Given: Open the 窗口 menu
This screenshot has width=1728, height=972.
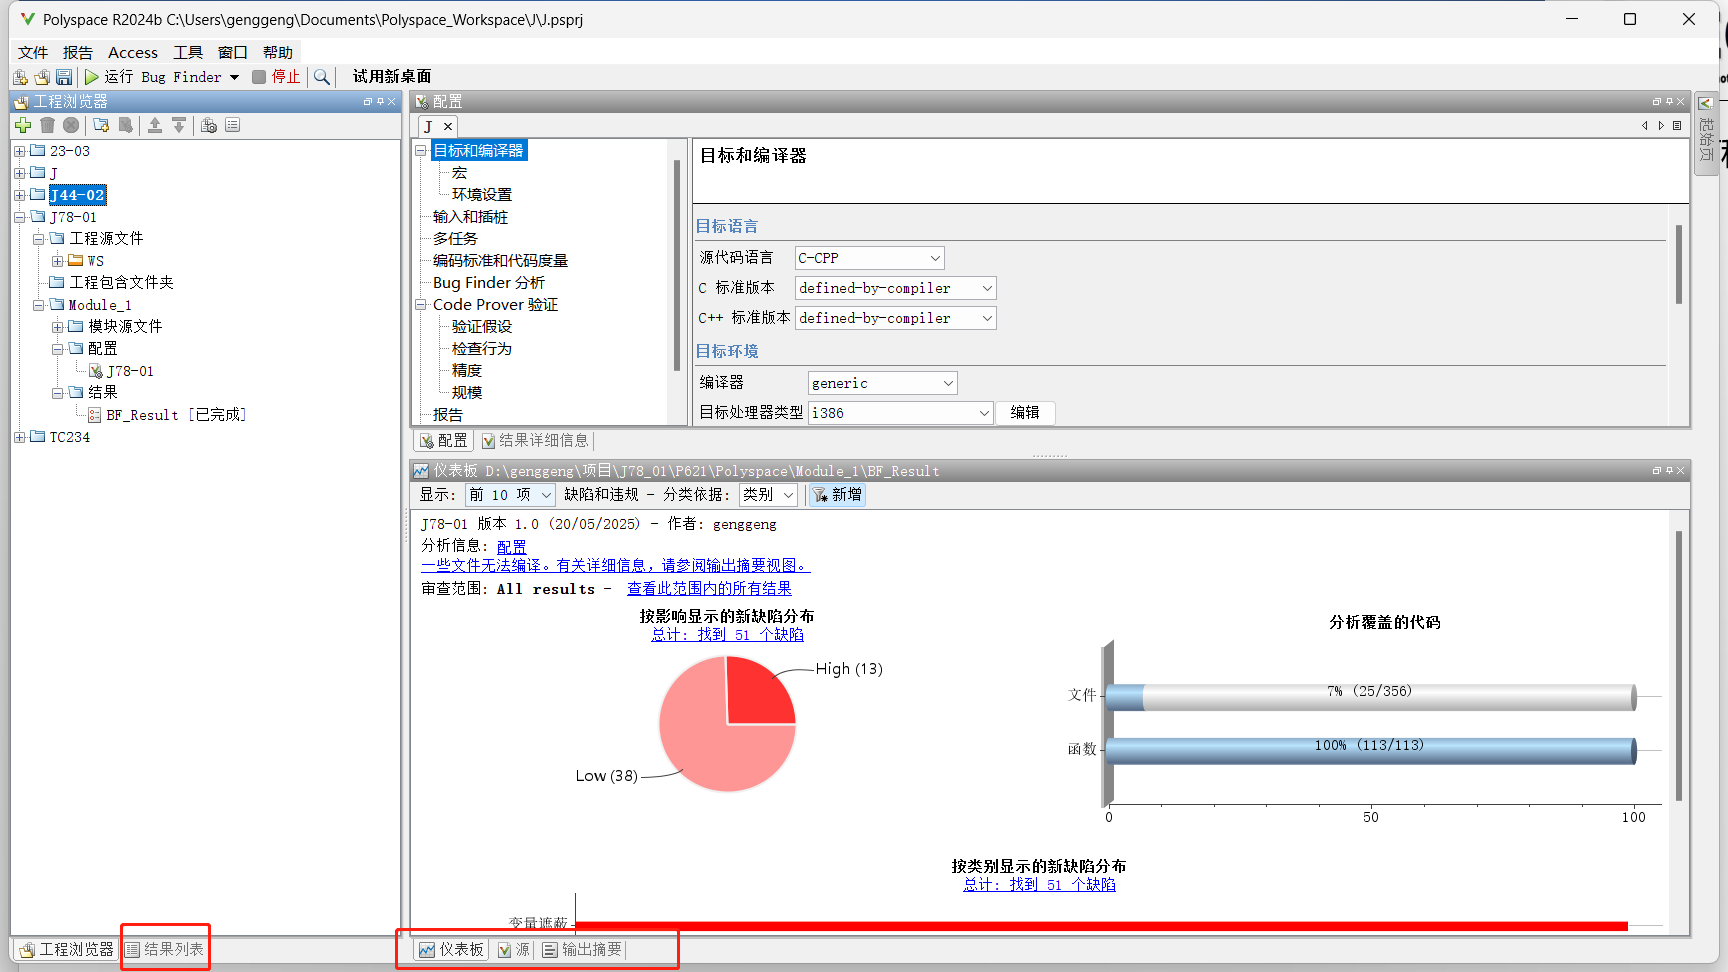Looking at the screenshot, I should [233, 53].
